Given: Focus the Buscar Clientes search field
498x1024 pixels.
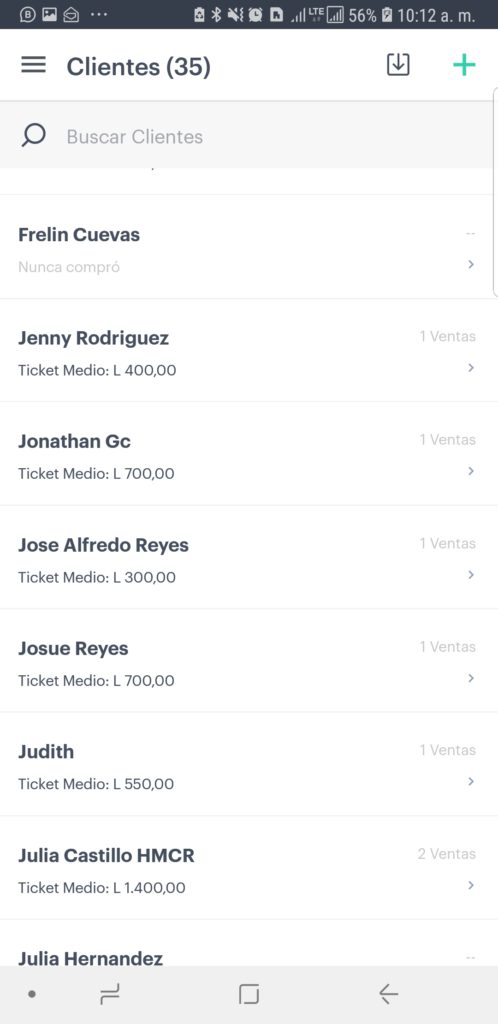Looking at the screenshot, I should pyautogui.click(x=249, y=136).
